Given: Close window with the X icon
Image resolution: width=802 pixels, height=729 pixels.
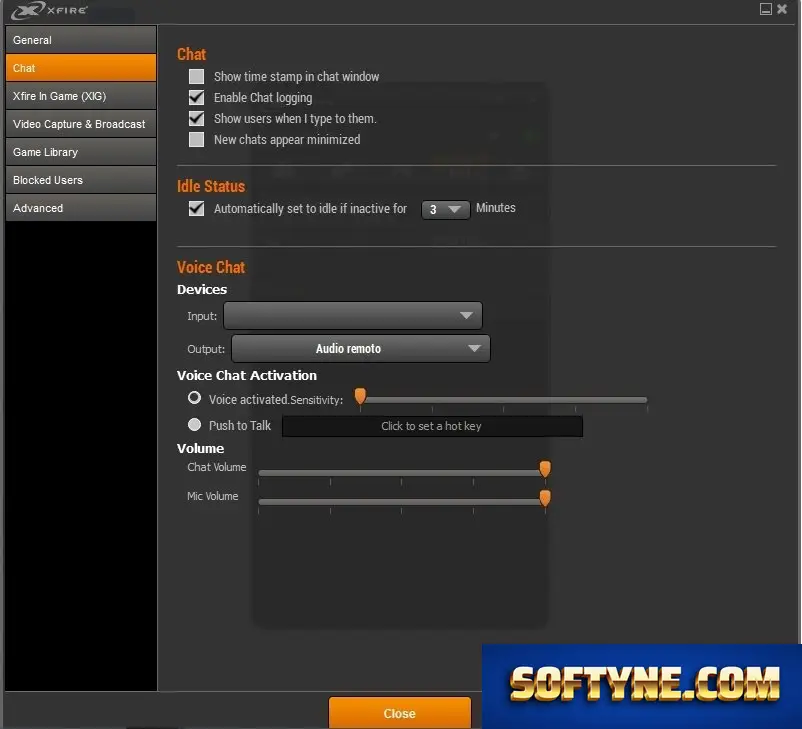Looking at the screenshot, I should (x=782, y=9).
